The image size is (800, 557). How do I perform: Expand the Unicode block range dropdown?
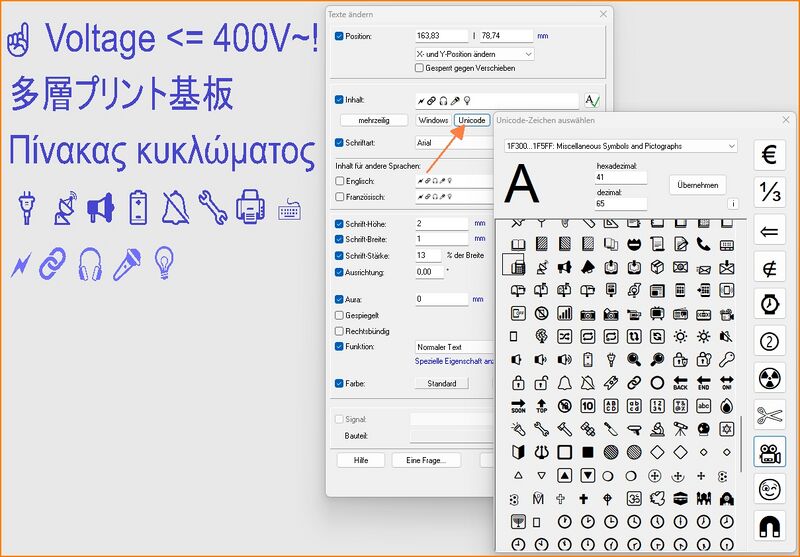click(615, 146)
